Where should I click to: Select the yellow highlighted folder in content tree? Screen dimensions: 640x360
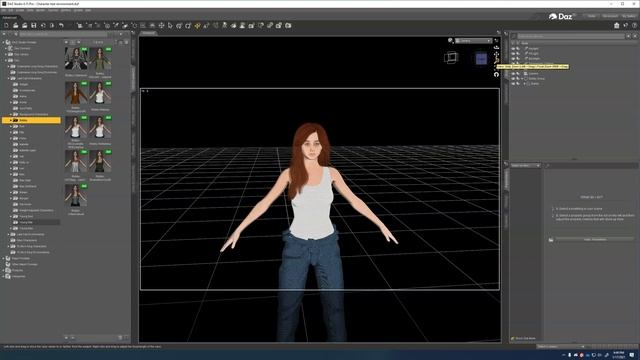click(x=31, y=120)
